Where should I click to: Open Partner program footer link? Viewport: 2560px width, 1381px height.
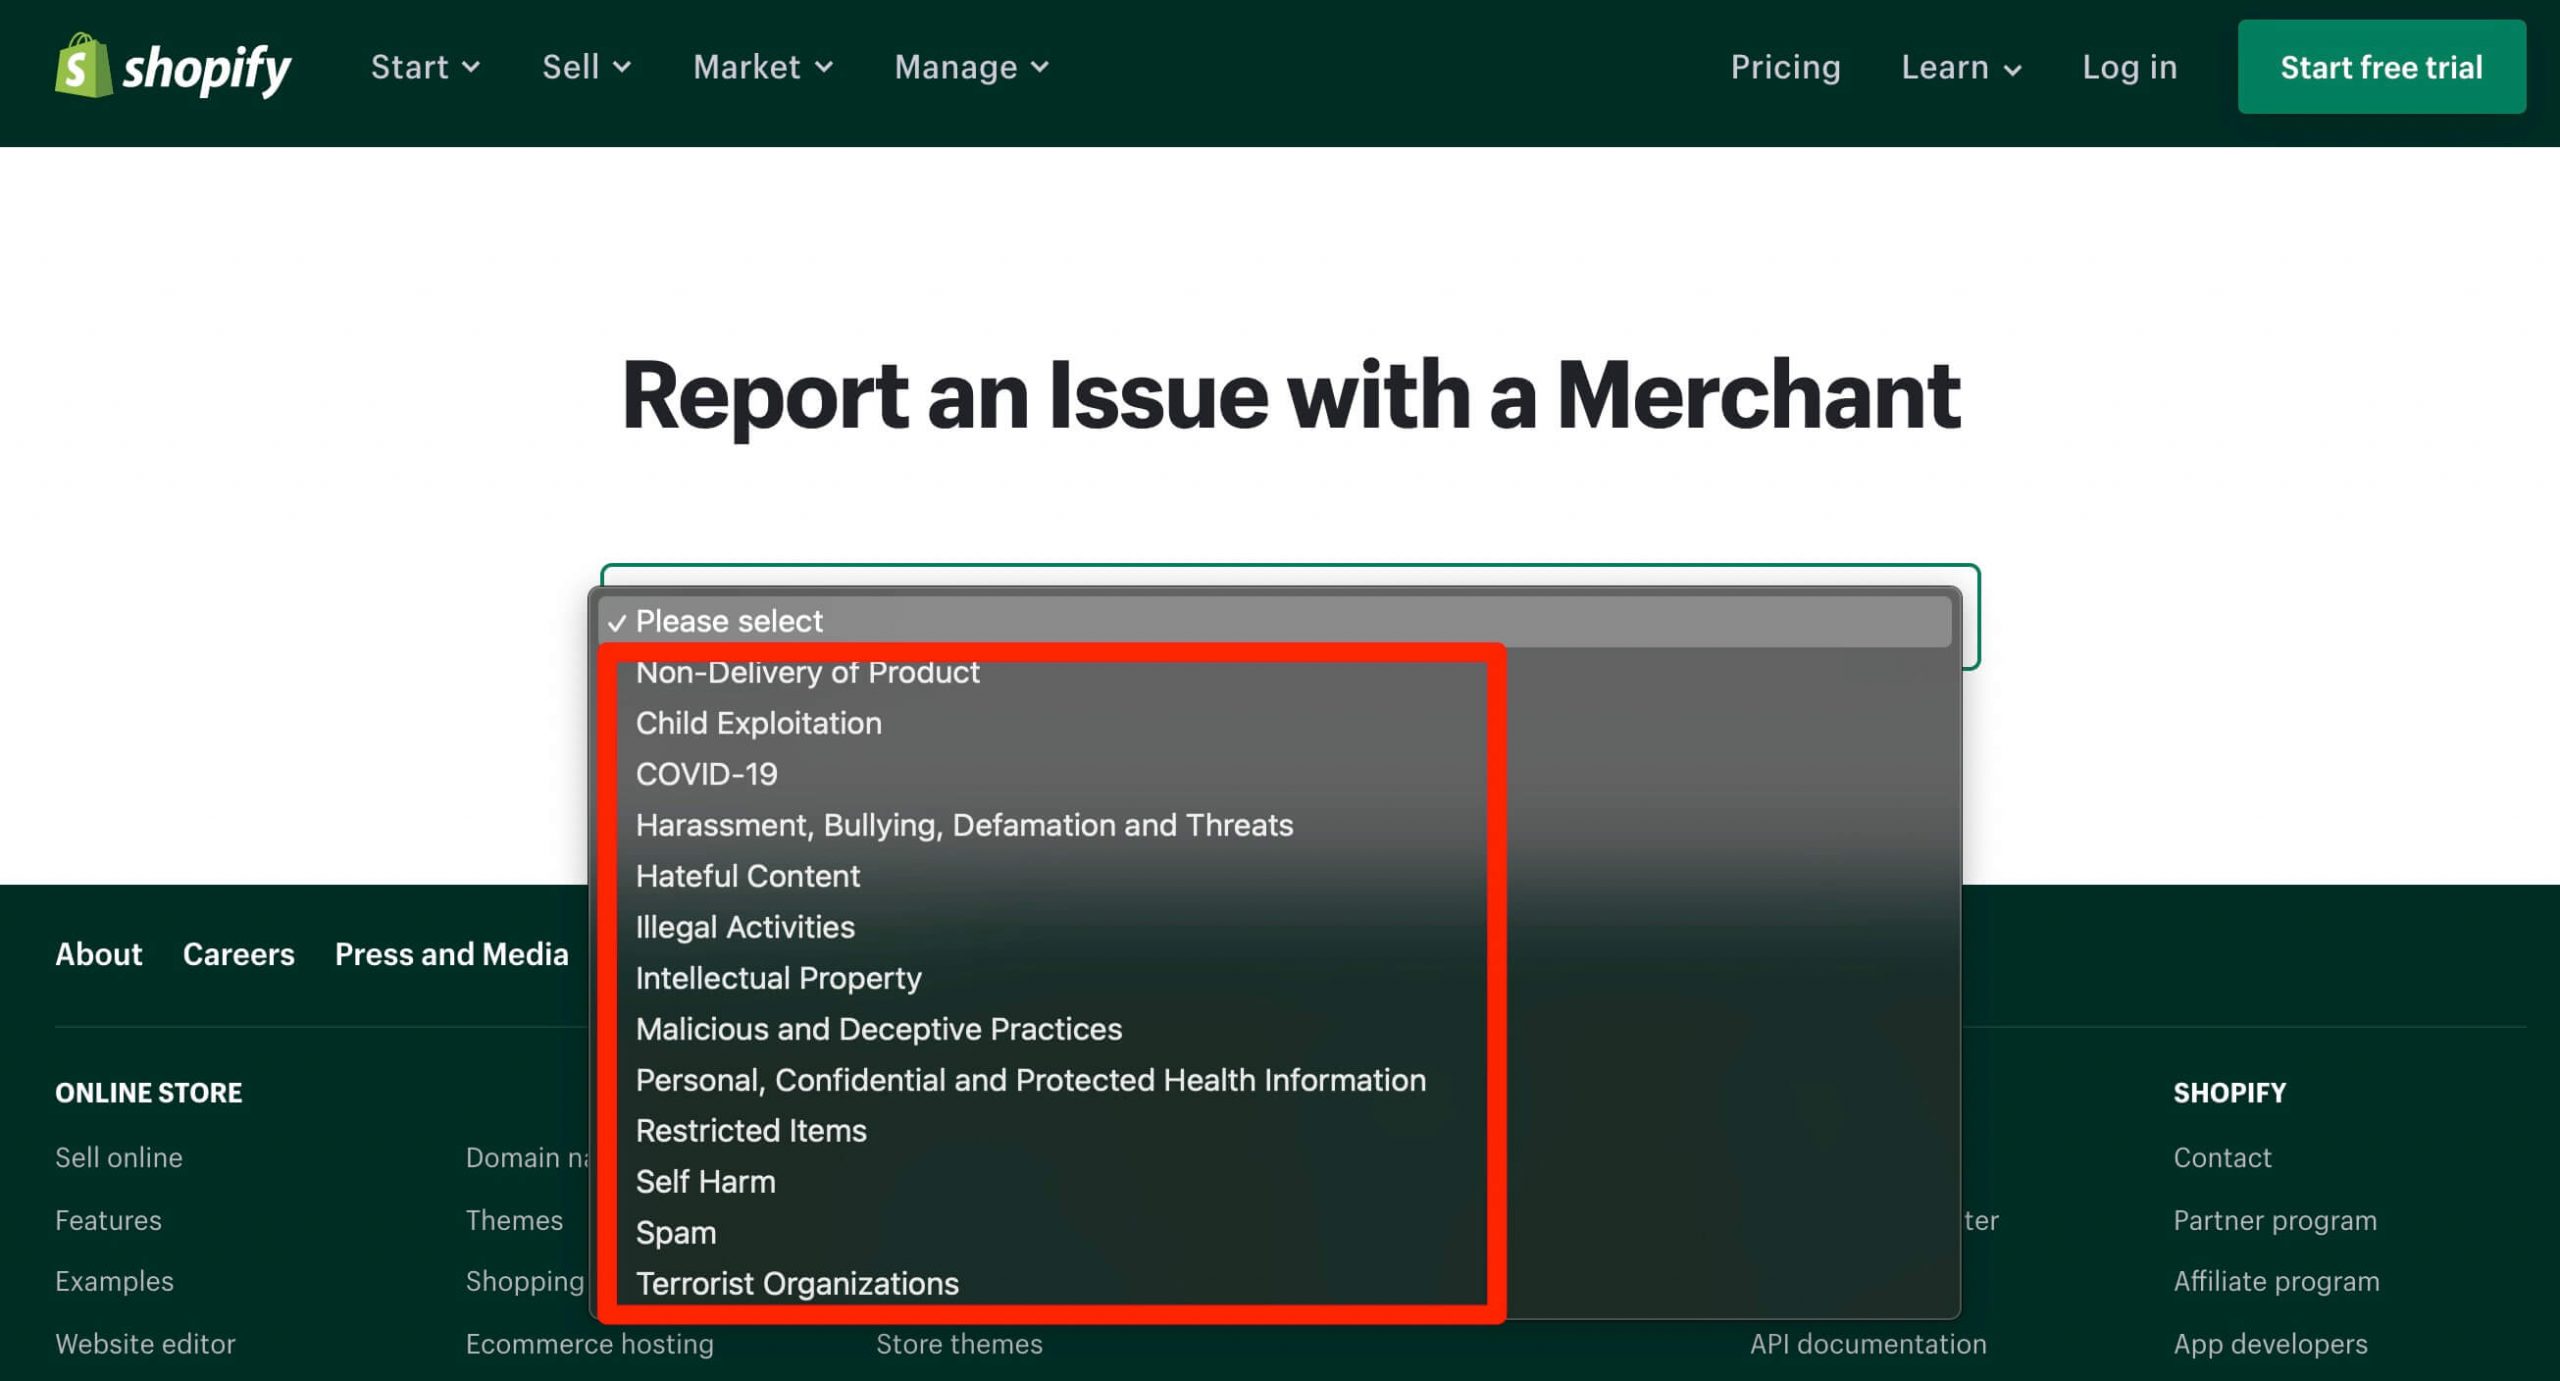click(2275, 1220)
